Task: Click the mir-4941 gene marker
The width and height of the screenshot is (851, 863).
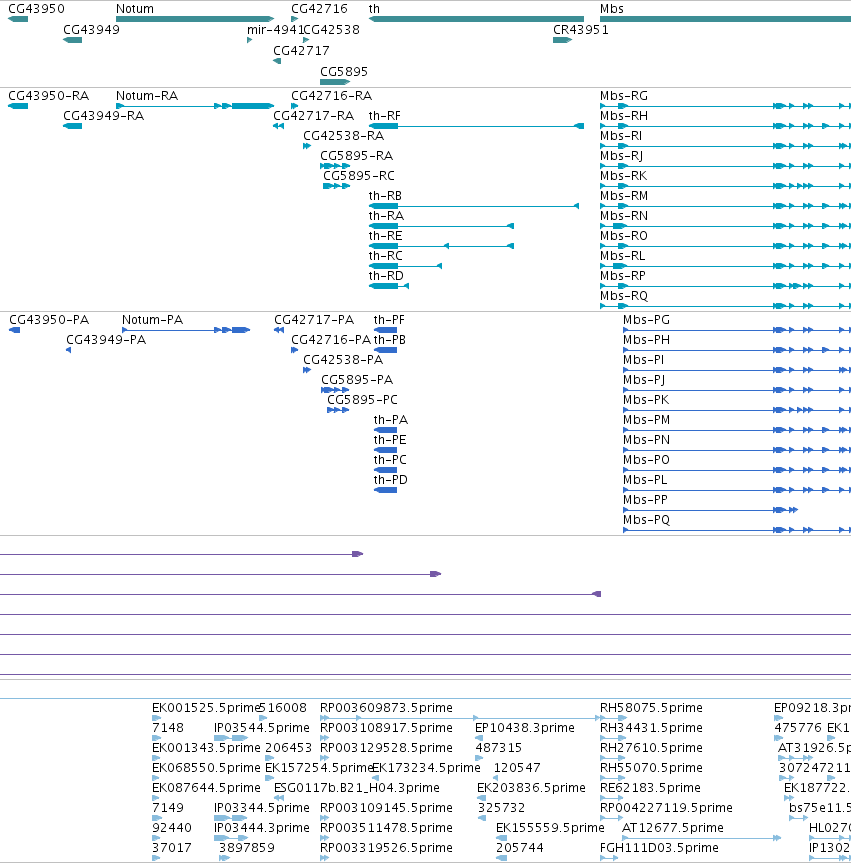Action: coord(249,40)
